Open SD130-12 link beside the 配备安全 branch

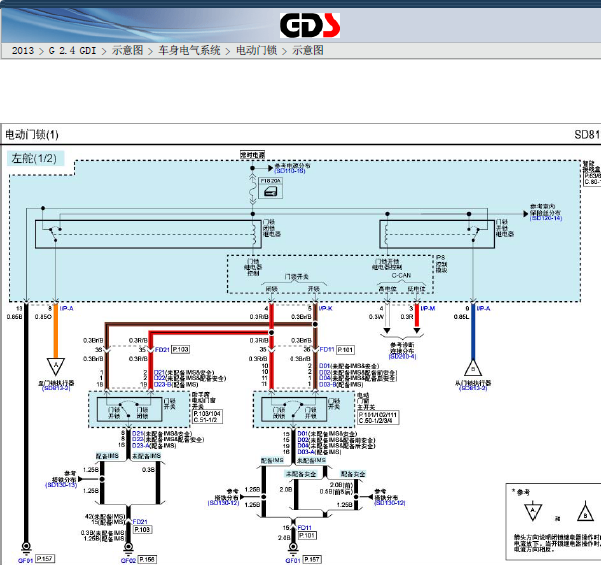coord(390,503)
